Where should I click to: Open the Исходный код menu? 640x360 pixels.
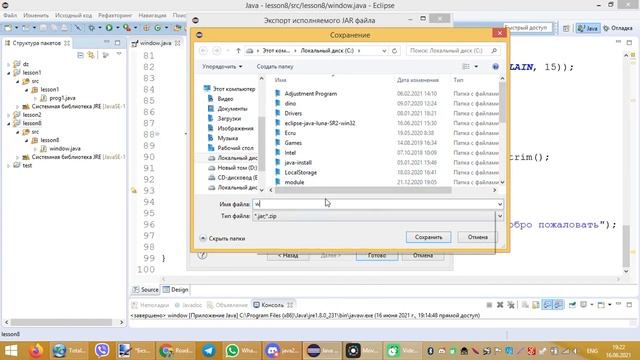tap(73, 16)
